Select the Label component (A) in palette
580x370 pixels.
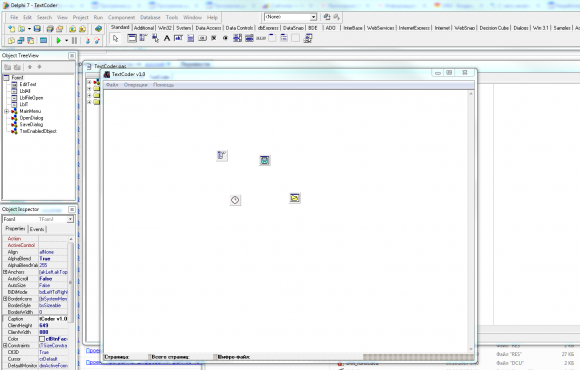(x=167, y=38)
